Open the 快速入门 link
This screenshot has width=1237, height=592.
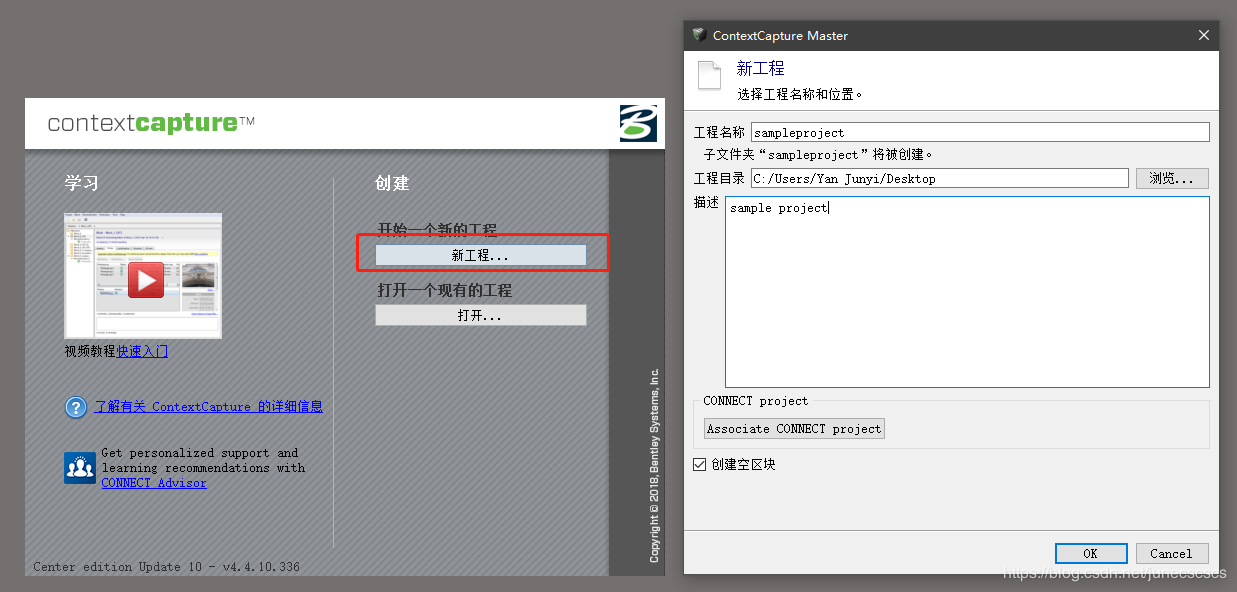[x=144, y=351]
